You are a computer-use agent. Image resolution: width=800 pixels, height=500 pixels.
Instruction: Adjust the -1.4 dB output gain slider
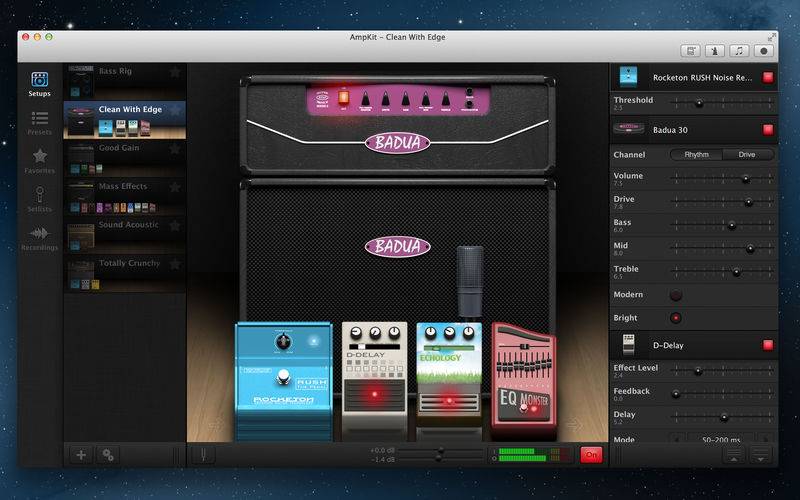coord(438,459)
